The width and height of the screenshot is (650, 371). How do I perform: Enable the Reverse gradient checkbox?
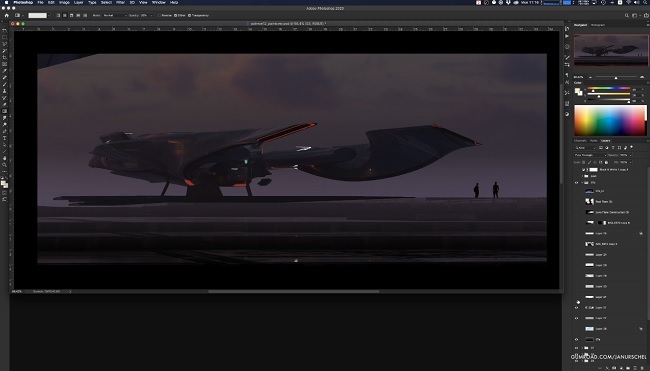pyautogui.click(x=159, y=15)
